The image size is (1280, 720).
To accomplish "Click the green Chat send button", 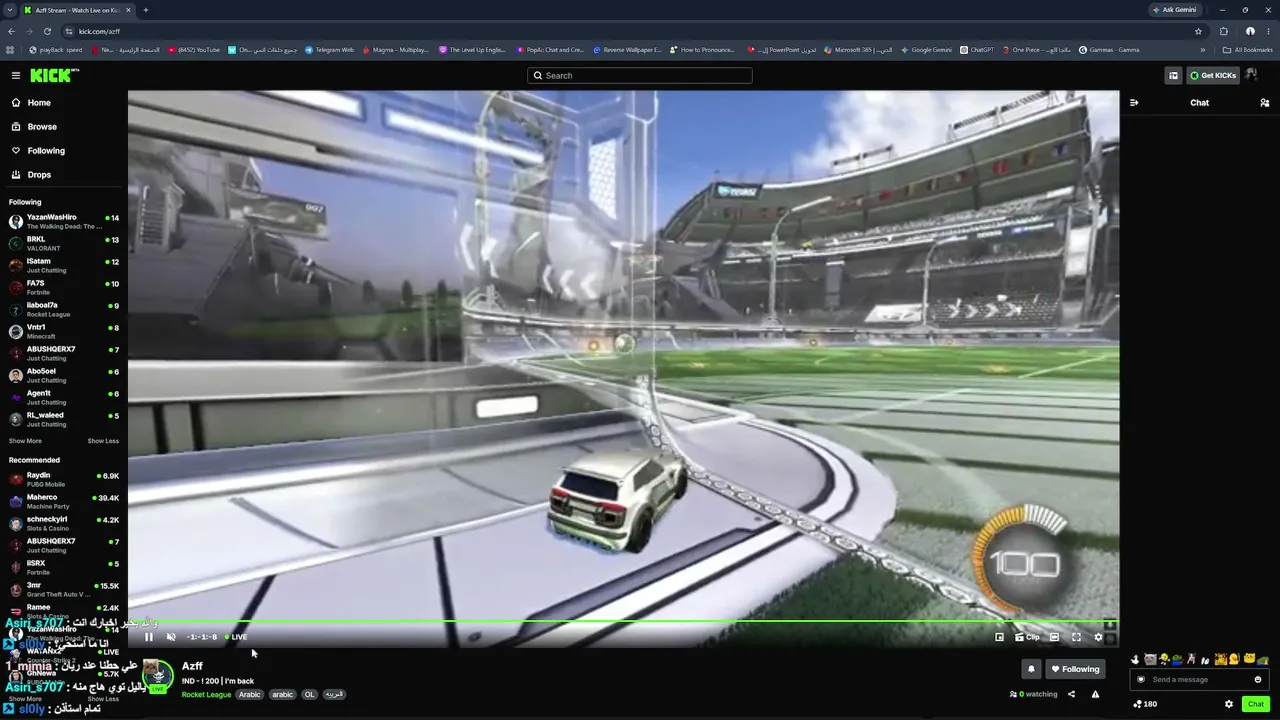I will [x=1256, y=704].
